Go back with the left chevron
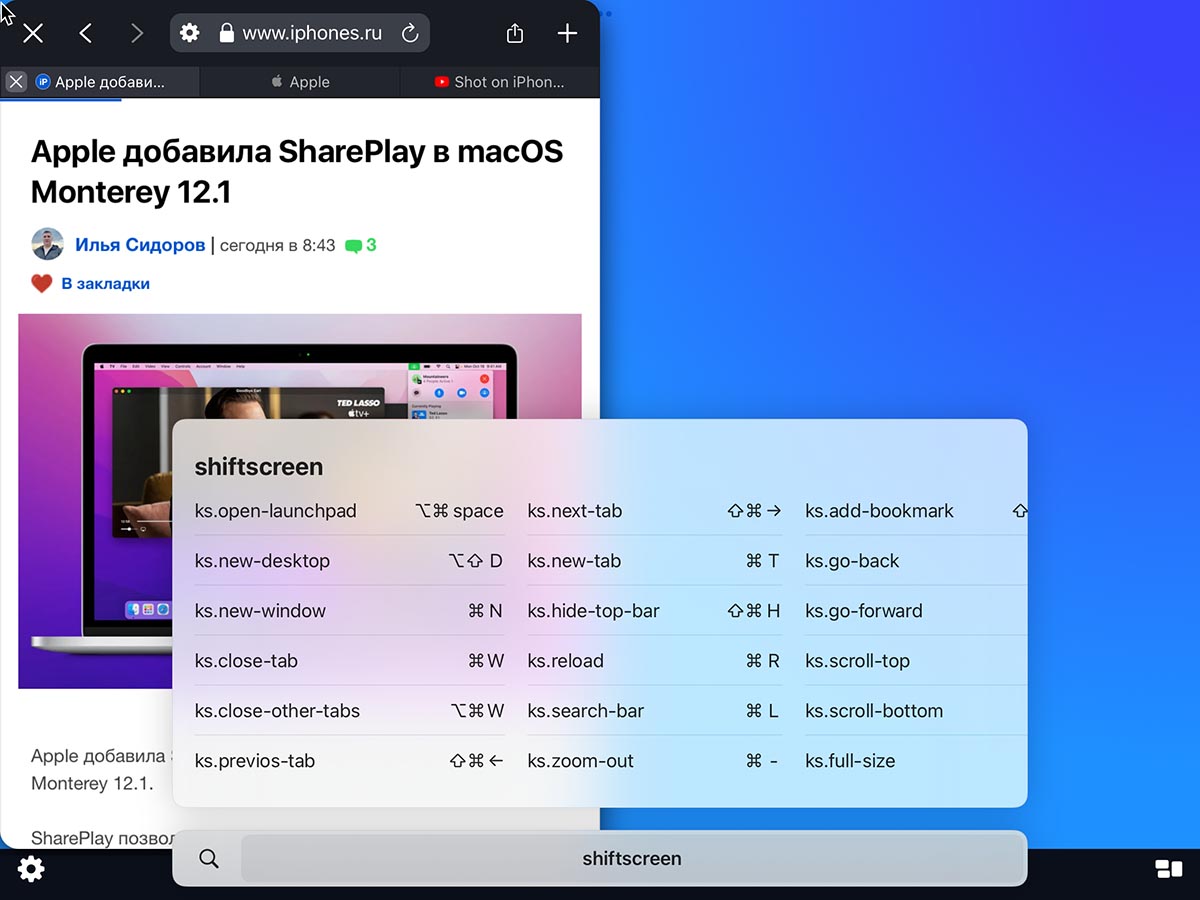The width and height of the screenshot is (1200, 900). (x=86, y=33)
